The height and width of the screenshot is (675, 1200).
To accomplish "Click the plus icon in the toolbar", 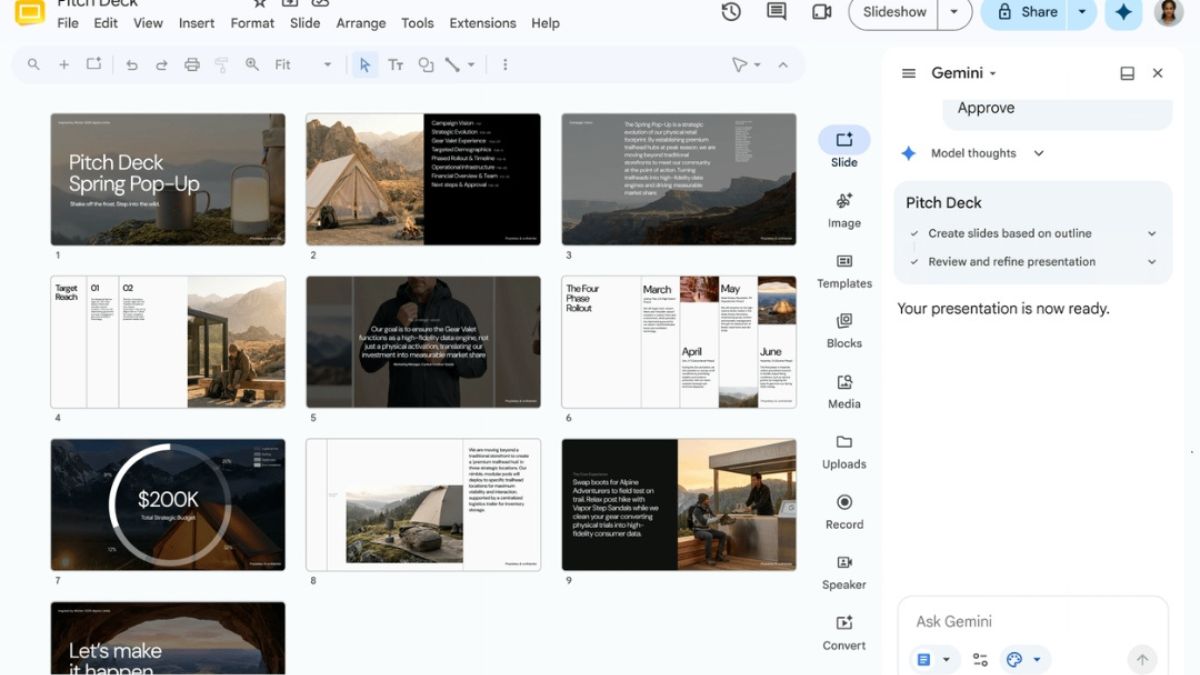I will 63,64.
